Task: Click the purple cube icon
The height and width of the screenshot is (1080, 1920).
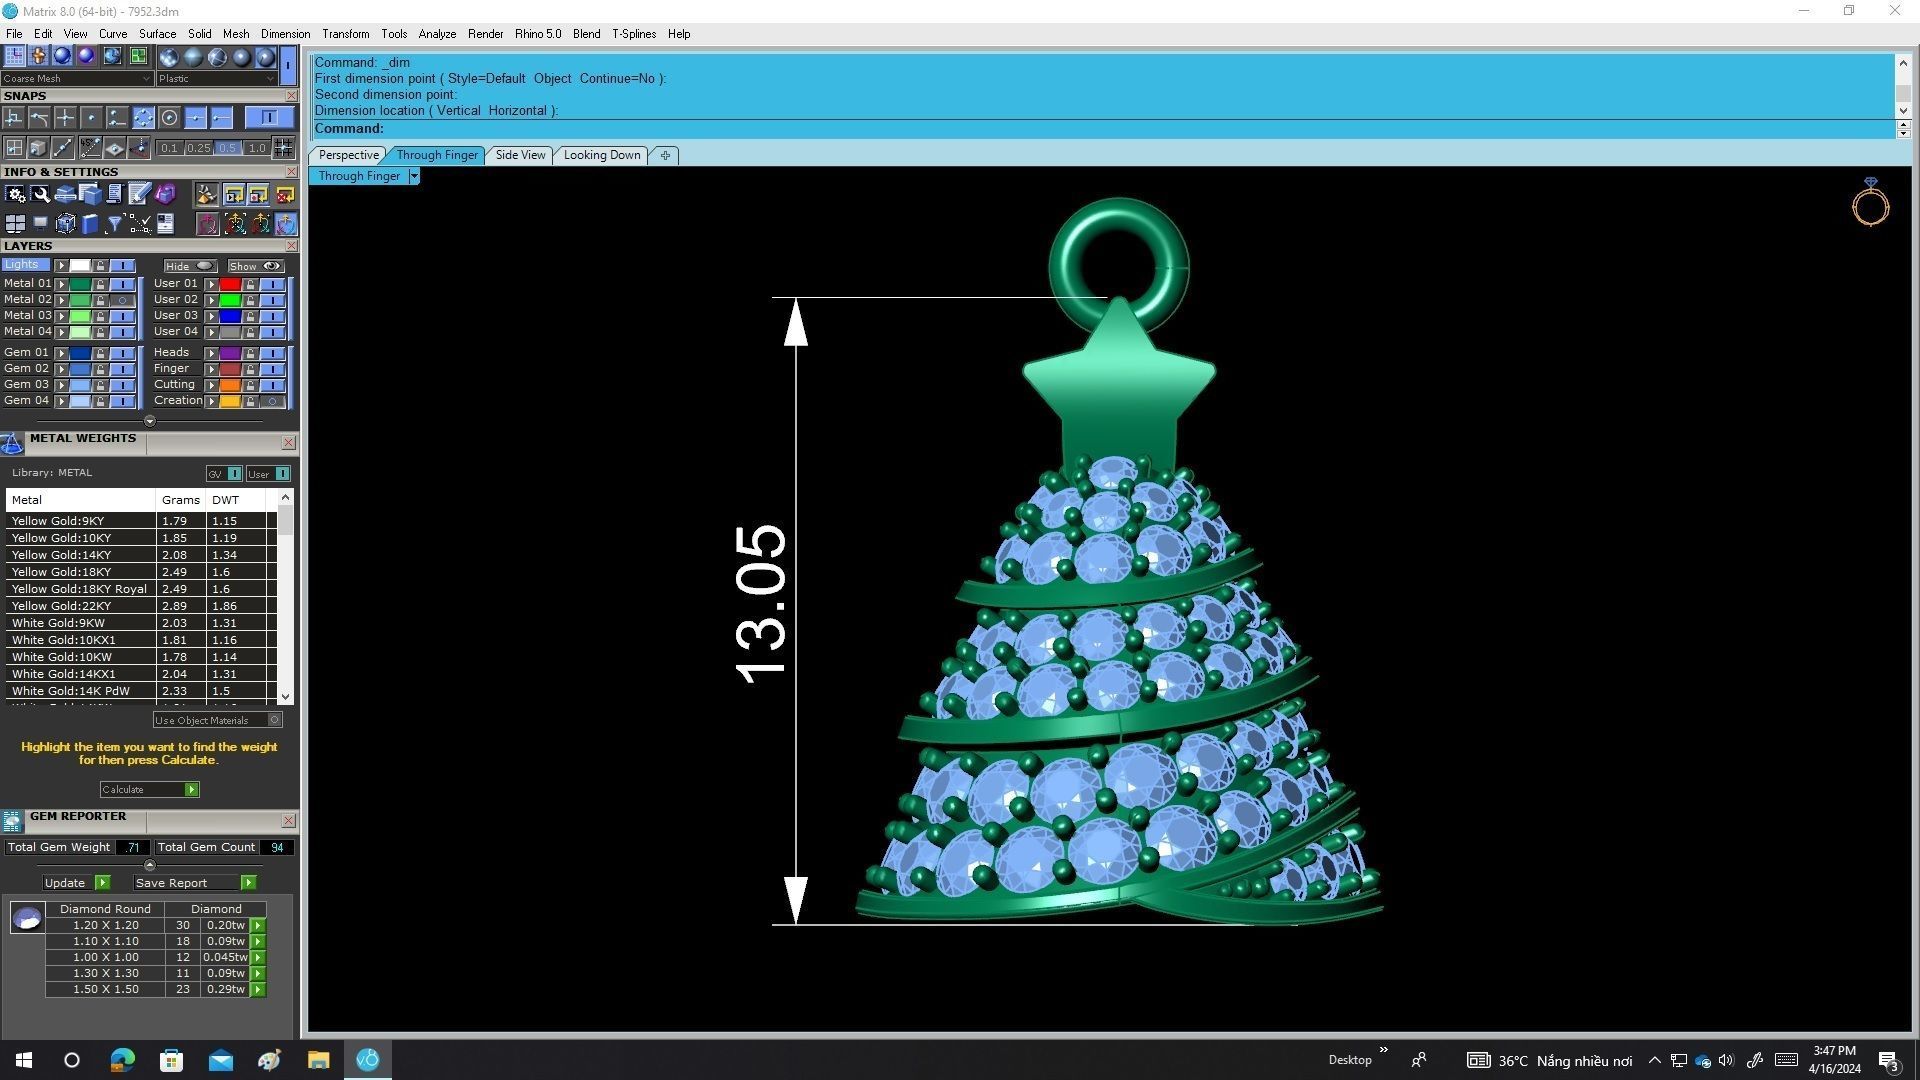Action: tap(165, 194)
